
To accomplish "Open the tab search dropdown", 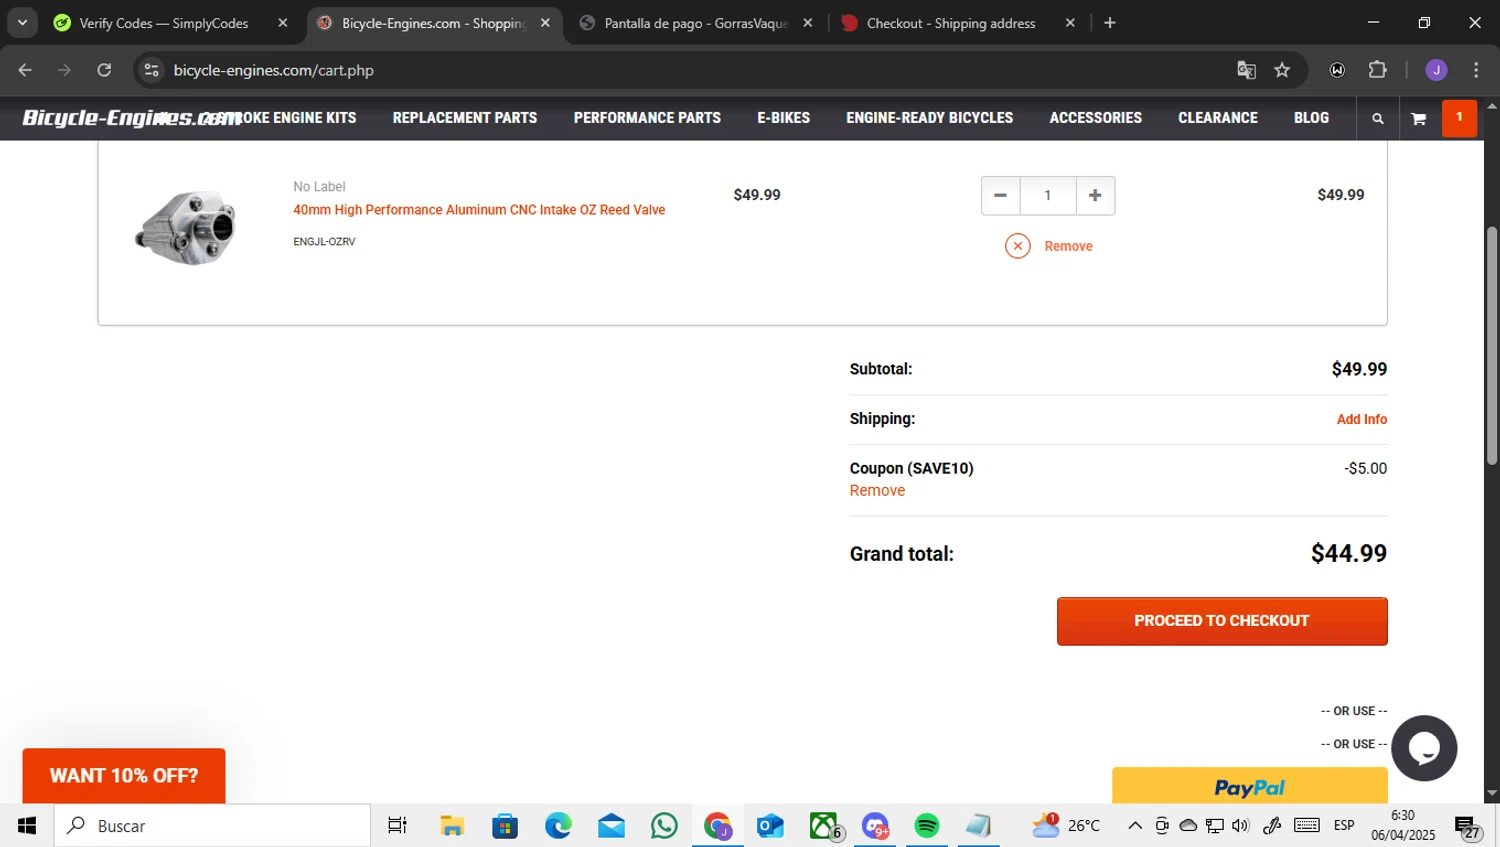I will click(x=22, y=23).
